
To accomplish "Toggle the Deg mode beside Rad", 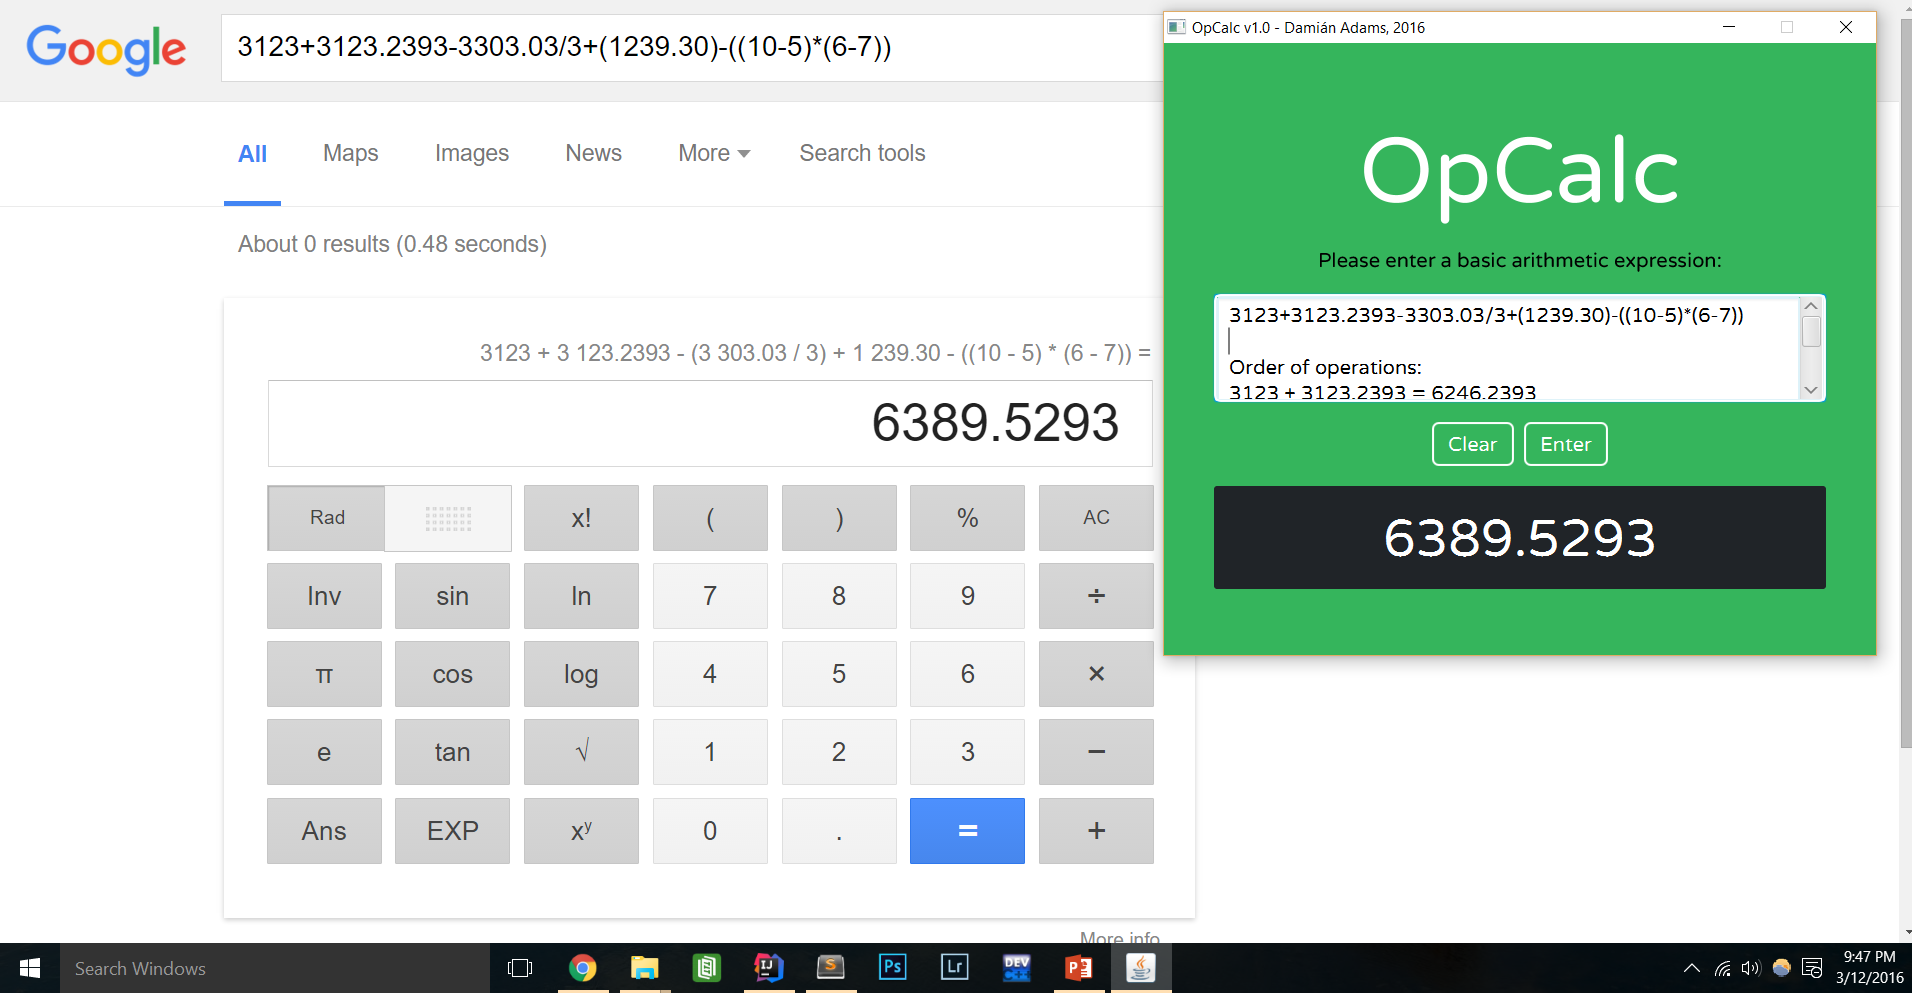I will point(448,518).
